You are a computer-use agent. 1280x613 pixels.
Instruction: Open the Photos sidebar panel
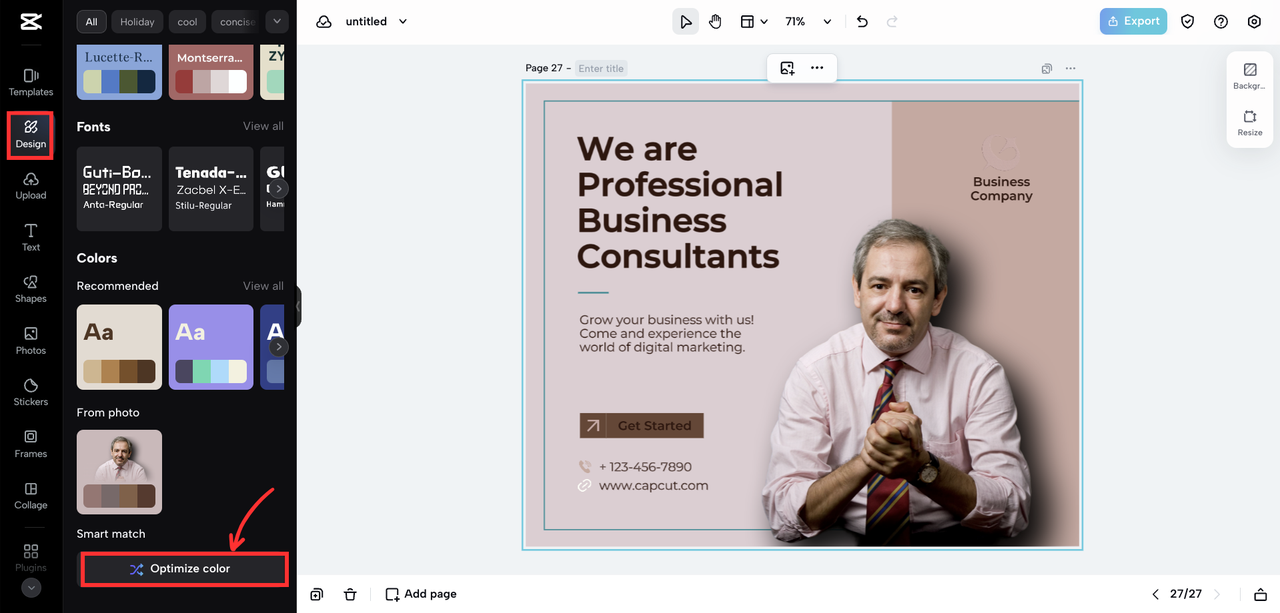point(31,341)
